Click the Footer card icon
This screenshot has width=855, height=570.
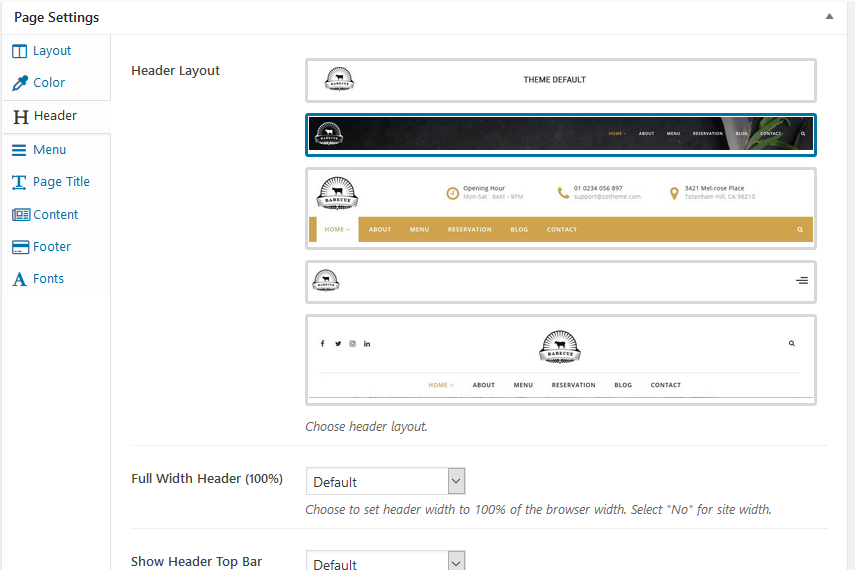[20, 247]
